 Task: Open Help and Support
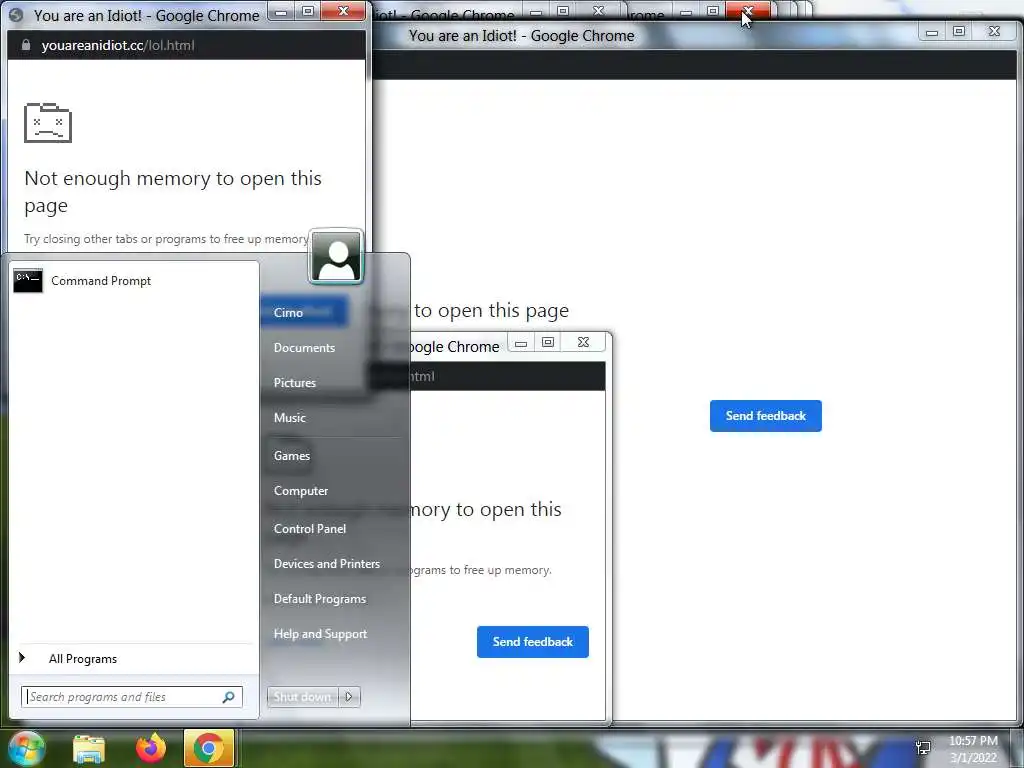(x=321, y=633)
